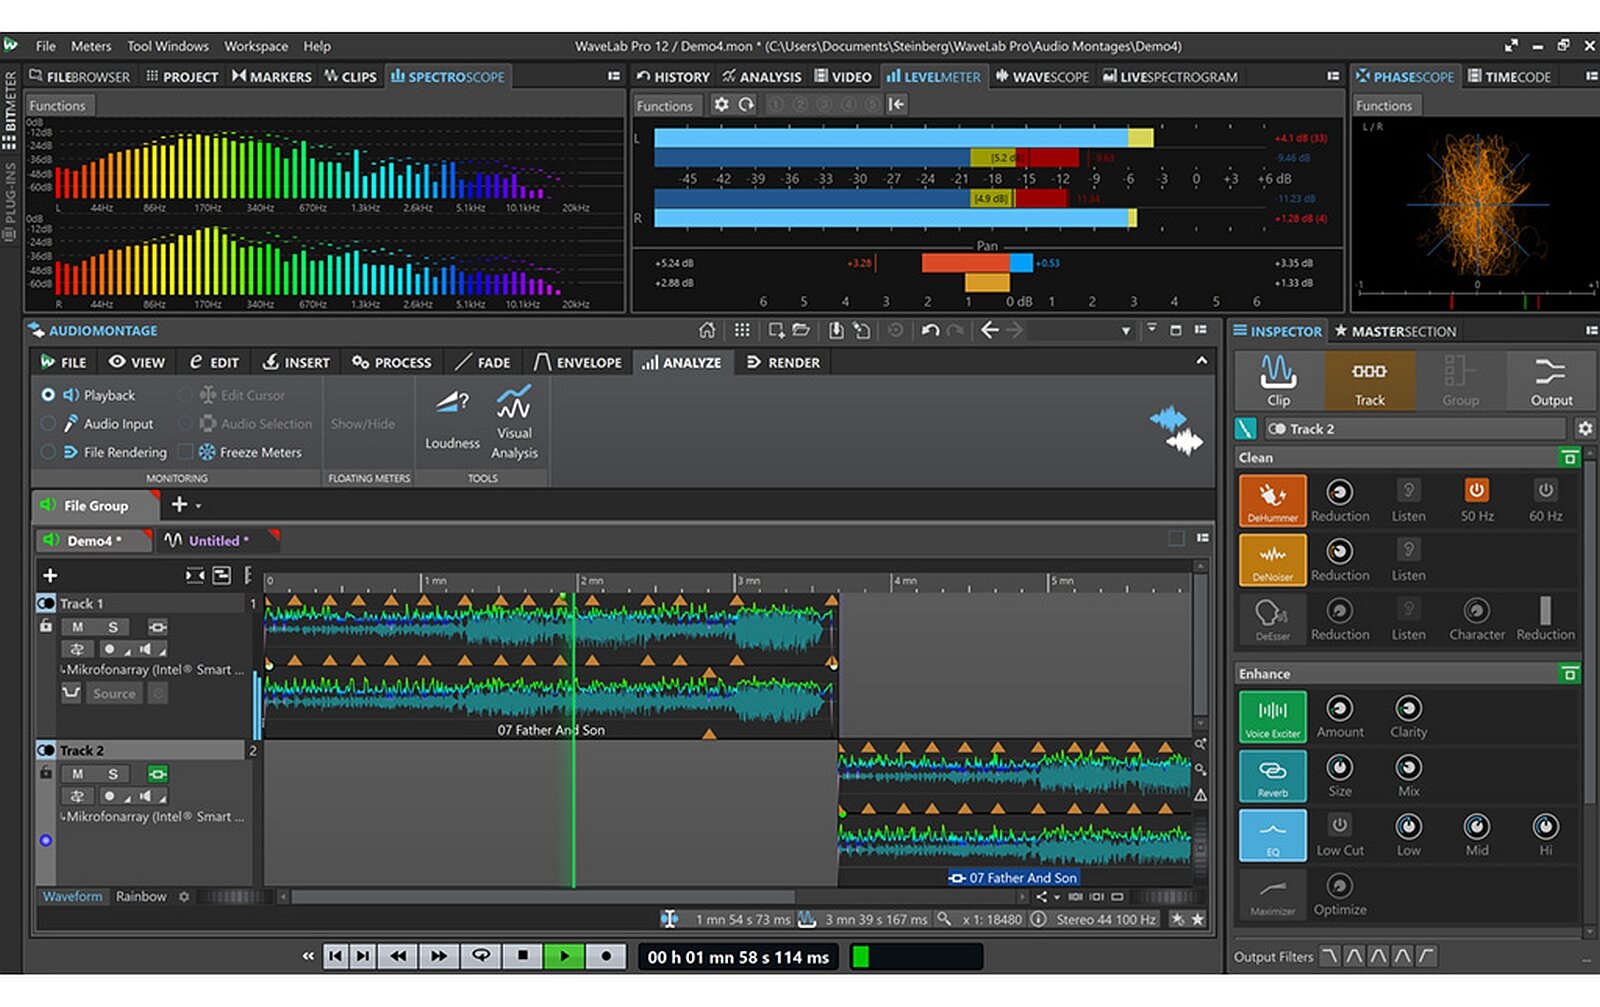
Task: Open the WaveScope tab
Action: point(1041,76)
